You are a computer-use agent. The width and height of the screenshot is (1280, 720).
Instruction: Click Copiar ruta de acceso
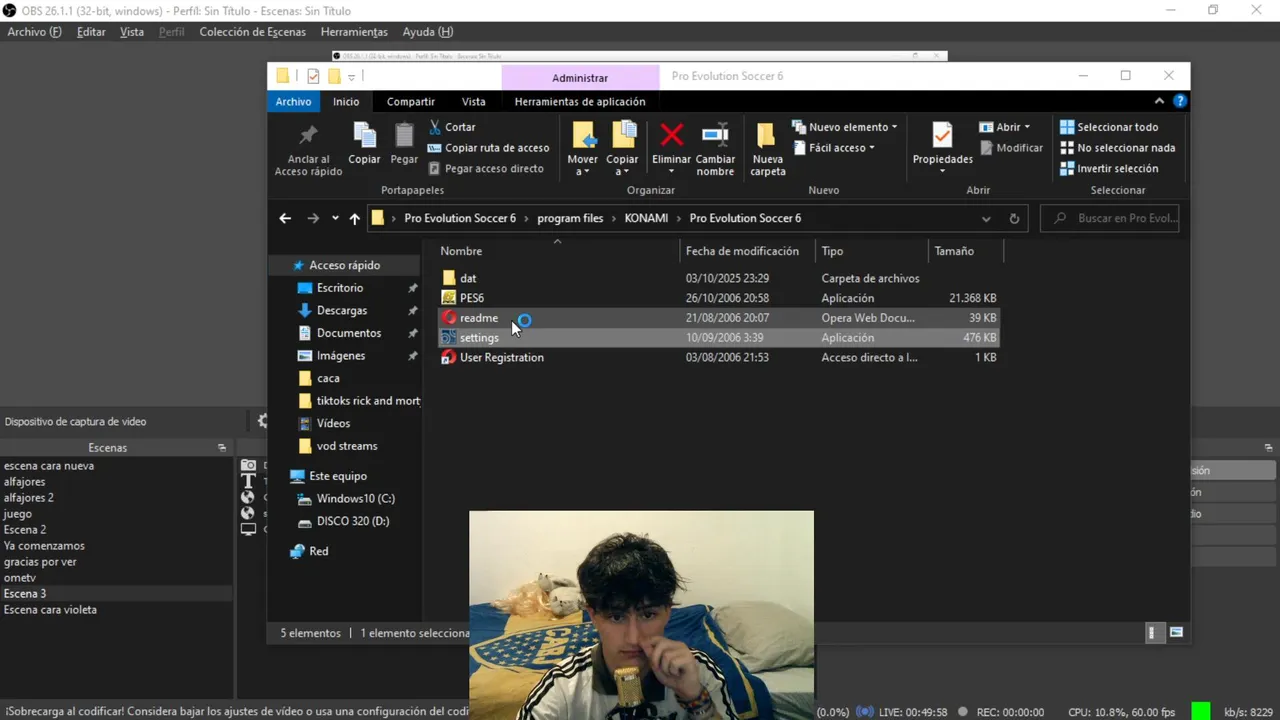[x=489, y=148]
